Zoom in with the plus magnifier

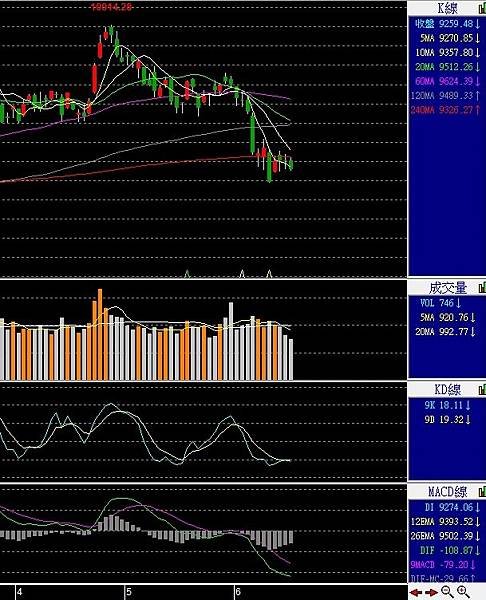(463, 592)
